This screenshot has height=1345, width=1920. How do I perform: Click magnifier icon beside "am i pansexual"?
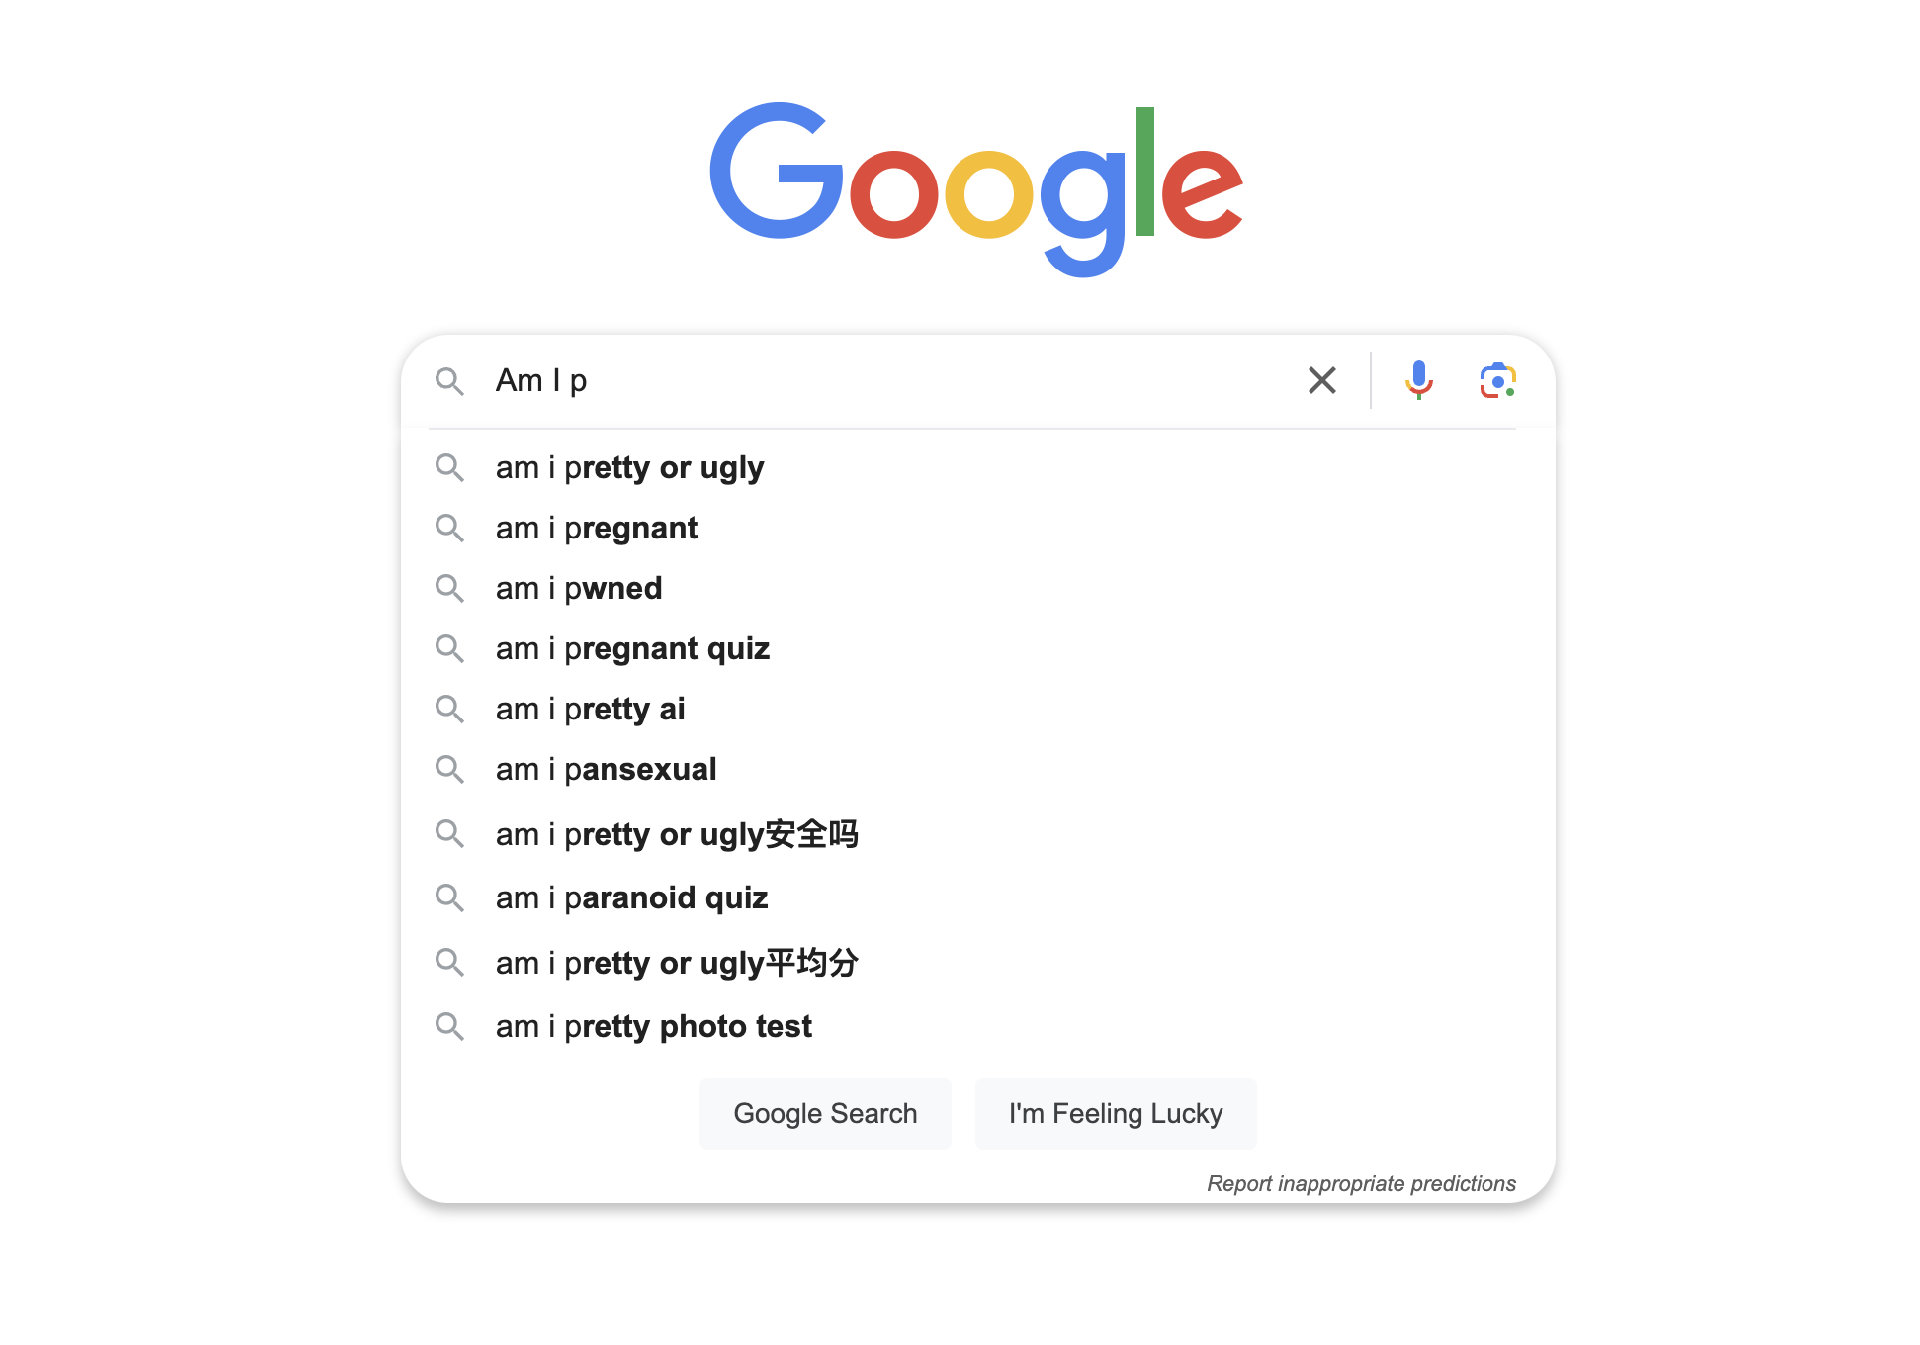tap(449, 769)
